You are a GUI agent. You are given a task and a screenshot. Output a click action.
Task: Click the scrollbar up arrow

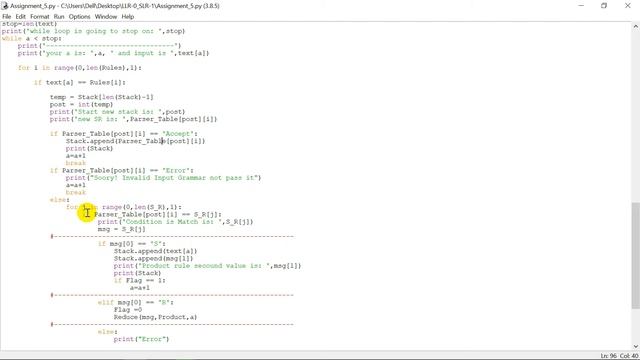coord(636,27)
